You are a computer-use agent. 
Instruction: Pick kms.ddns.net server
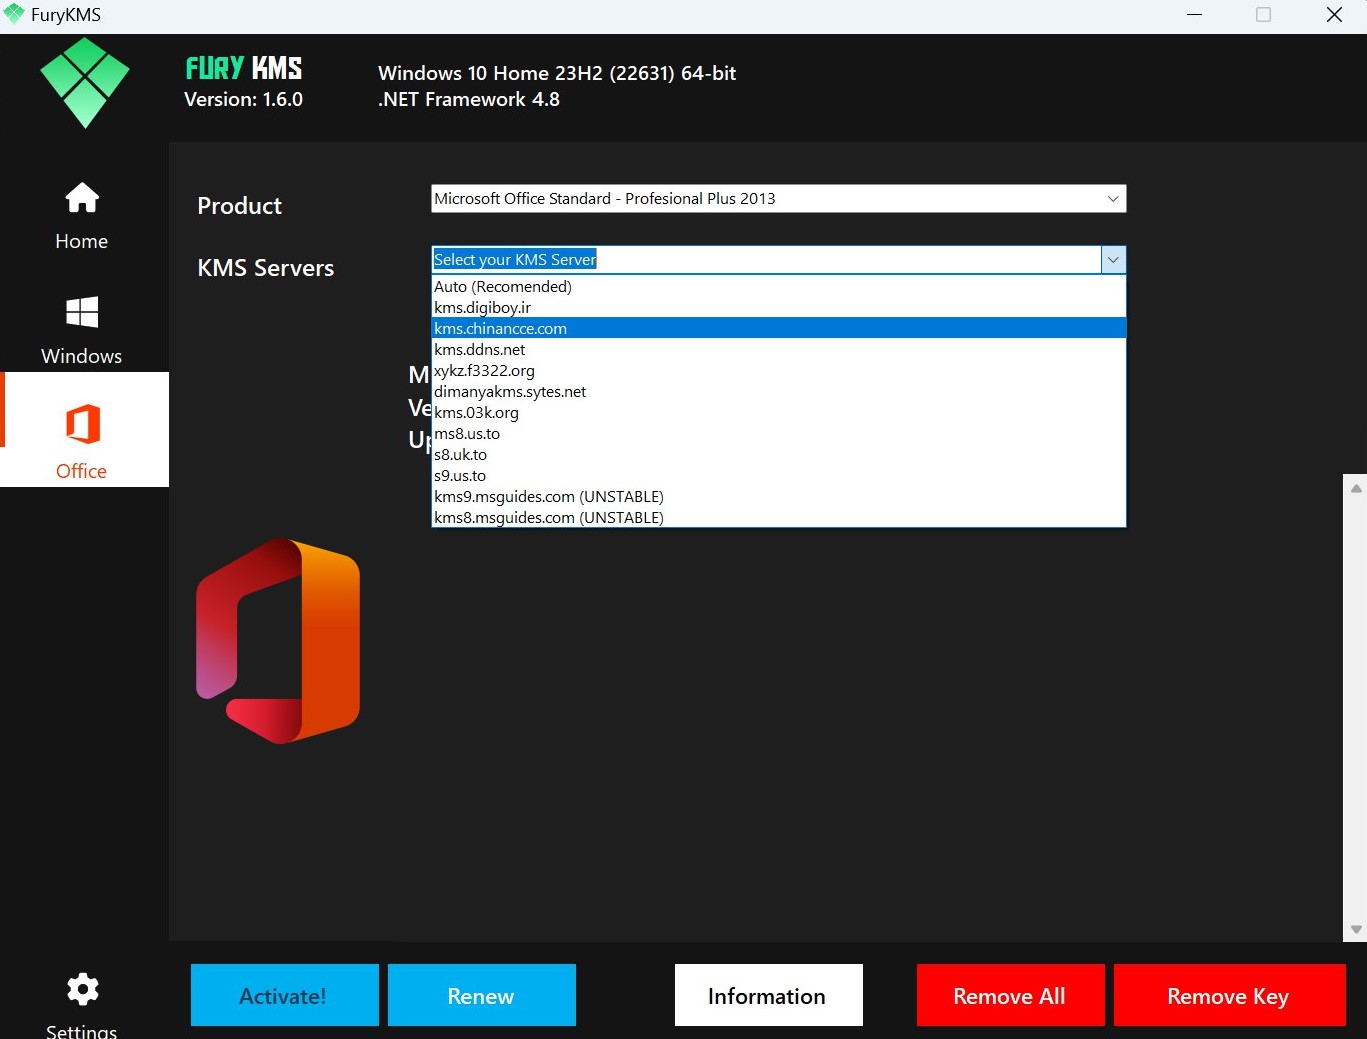[x=779, y=349]
